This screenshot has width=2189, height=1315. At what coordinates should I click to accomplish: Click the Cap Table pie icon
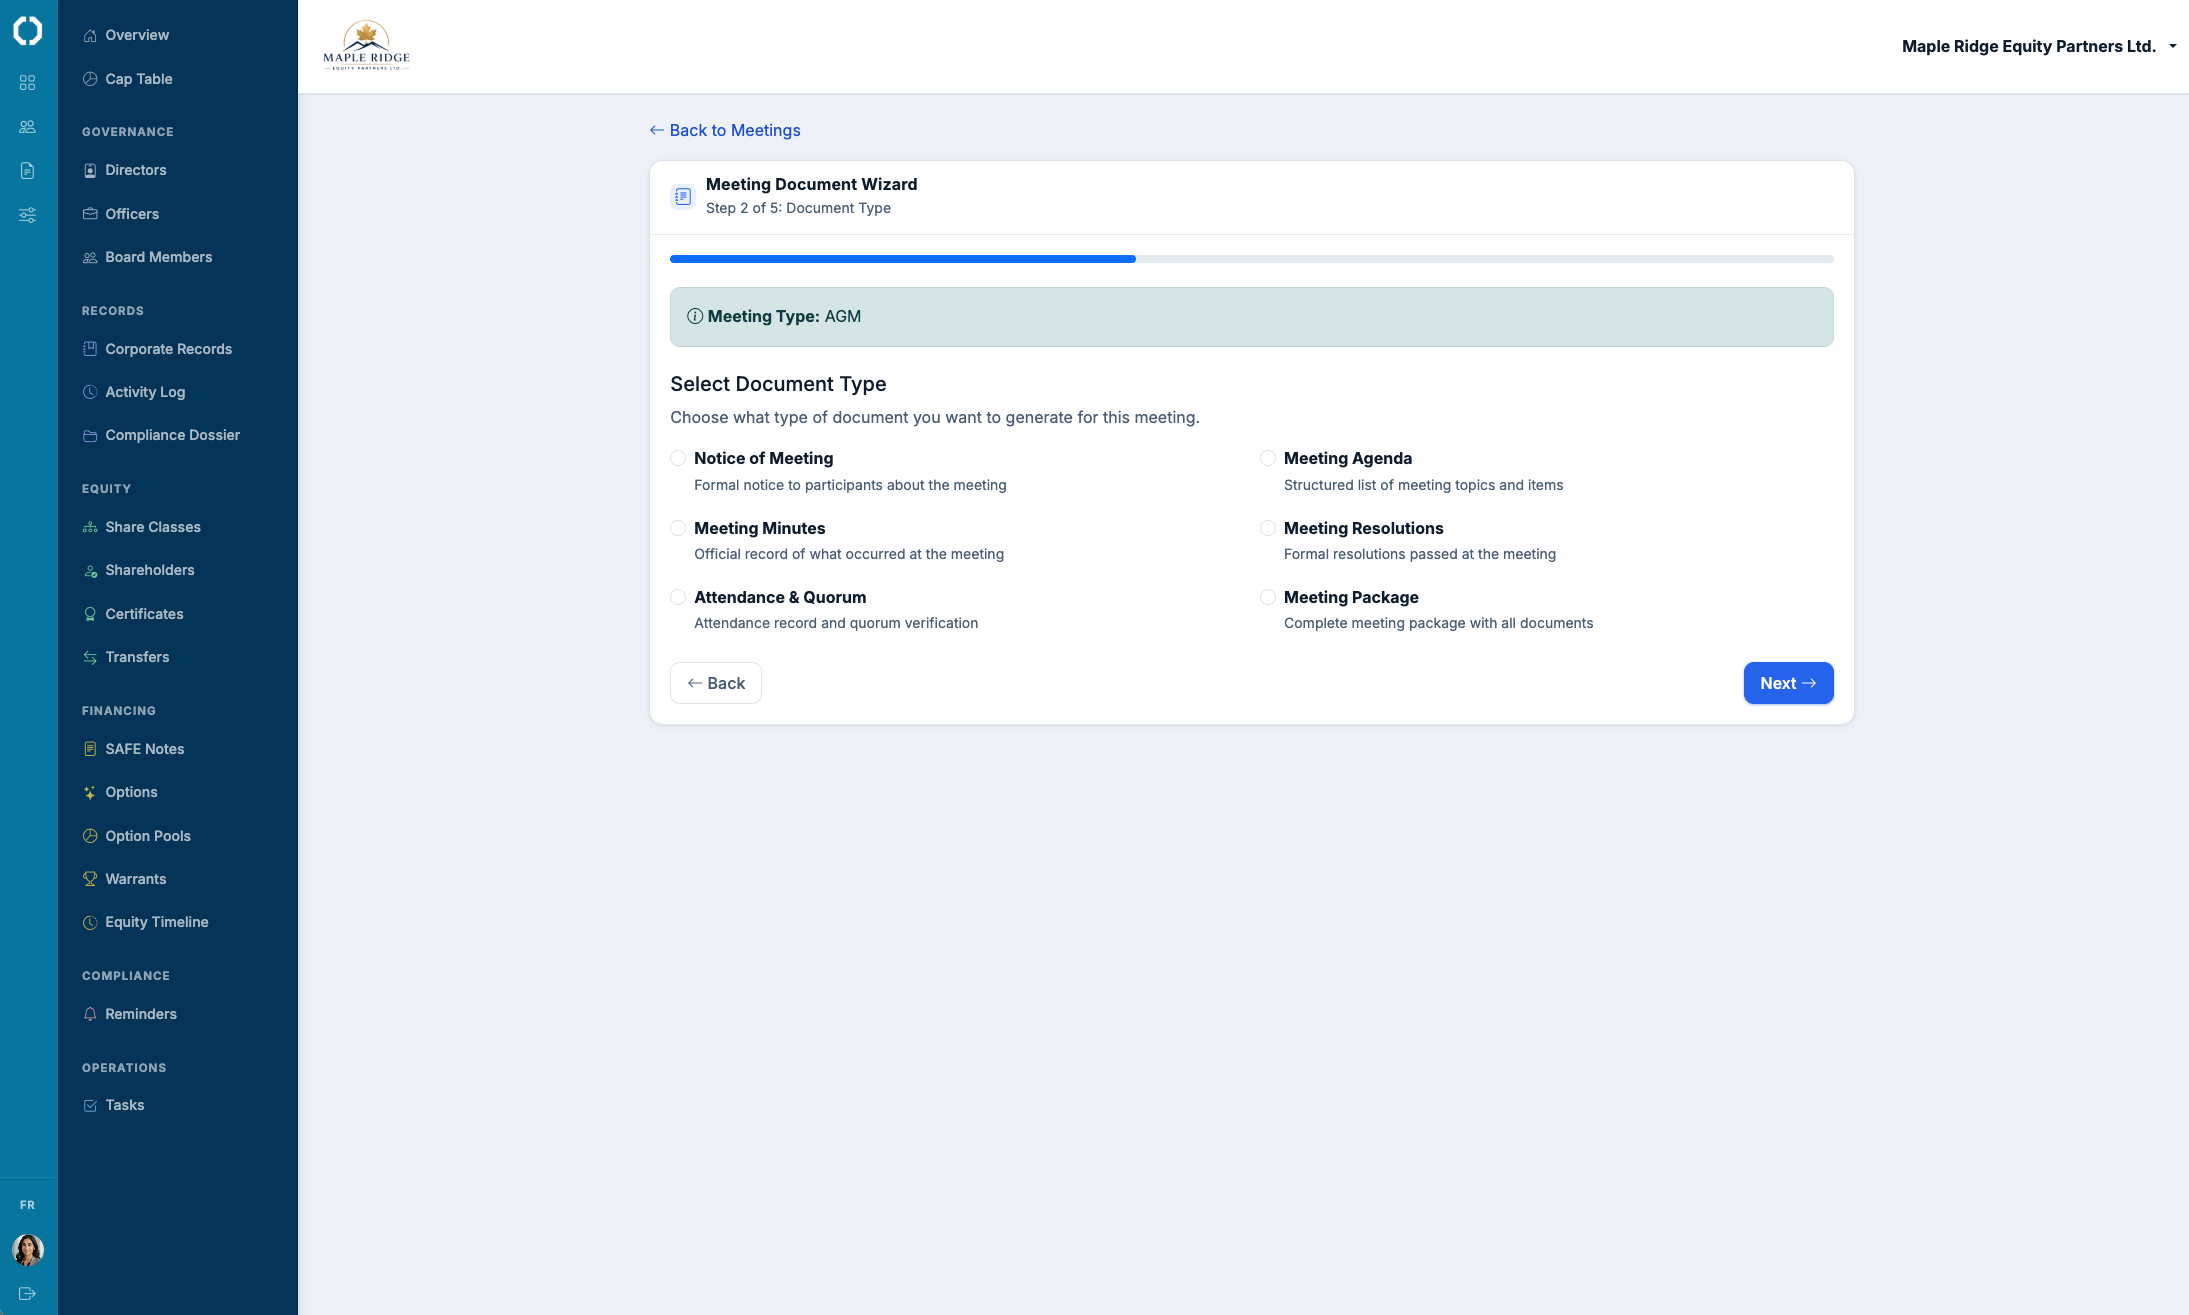[x=90, y=79]
